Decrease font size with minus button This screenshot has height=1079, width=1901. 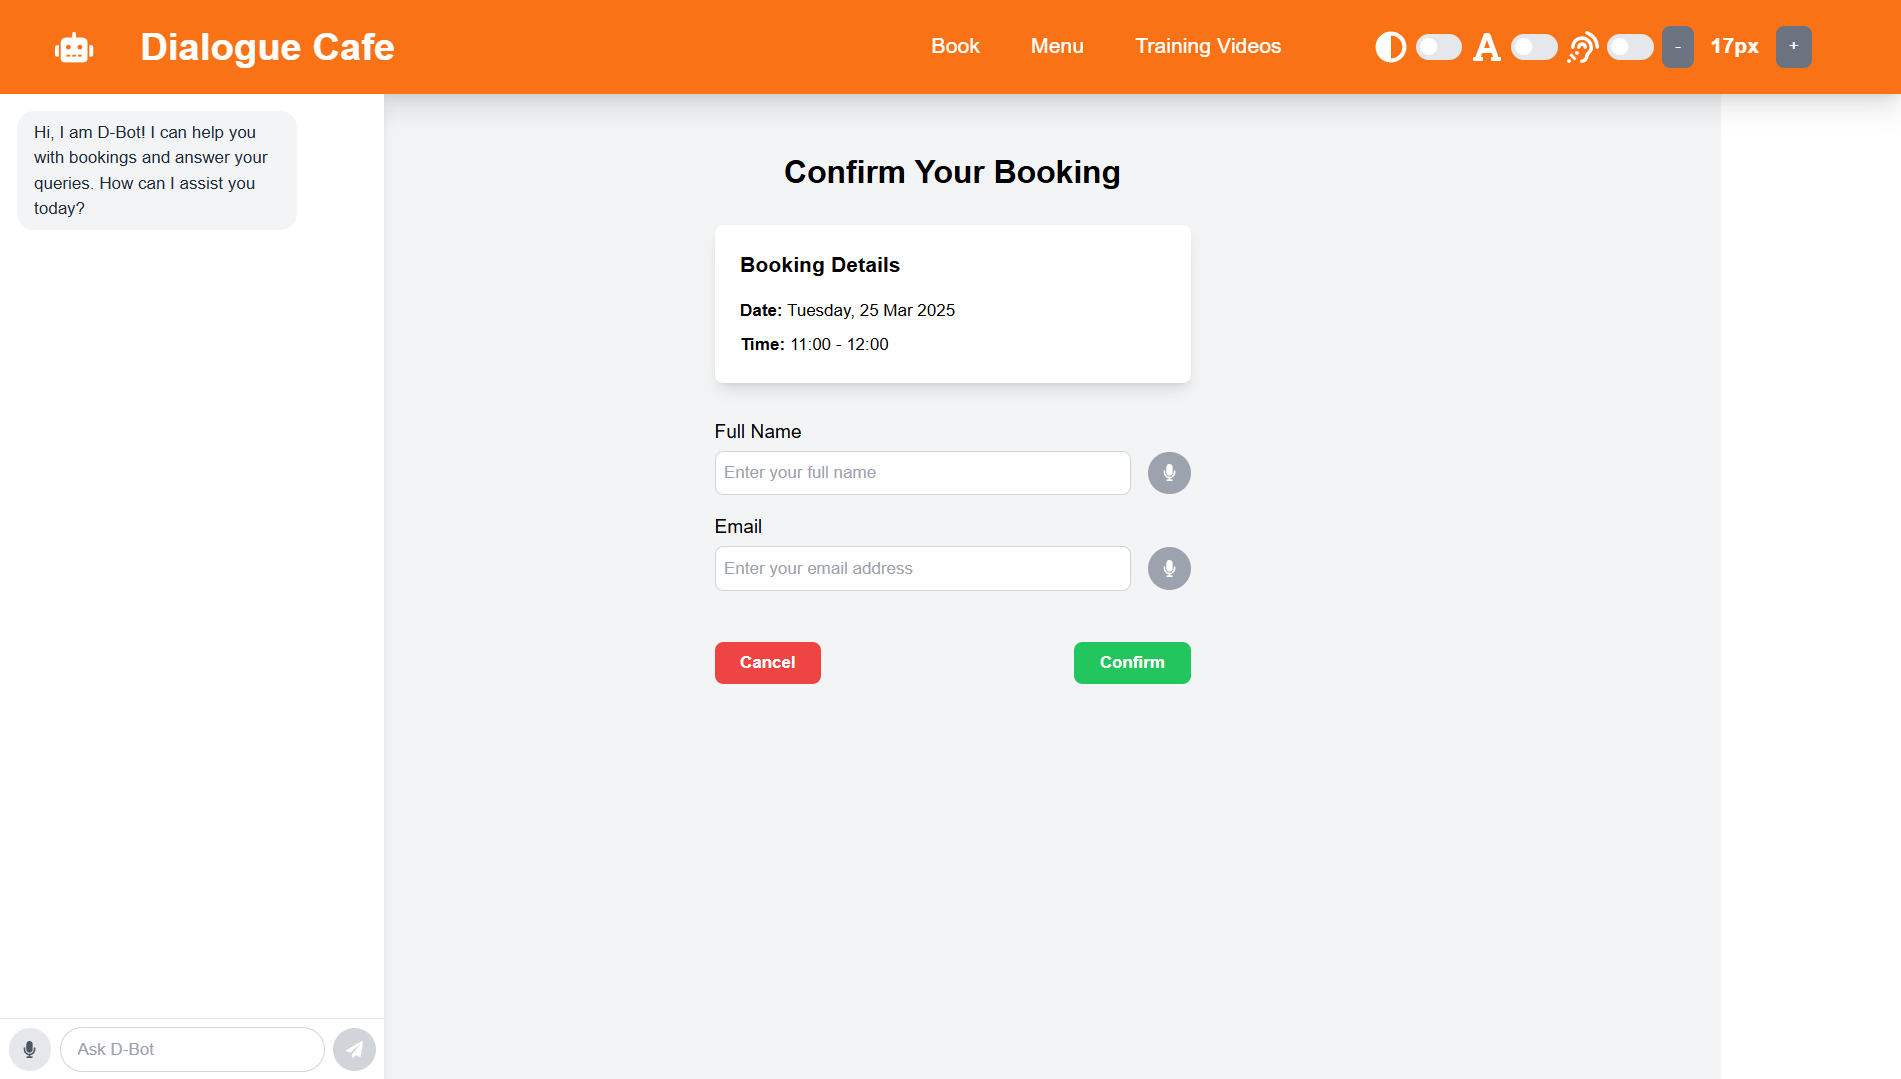point(1678,47)
